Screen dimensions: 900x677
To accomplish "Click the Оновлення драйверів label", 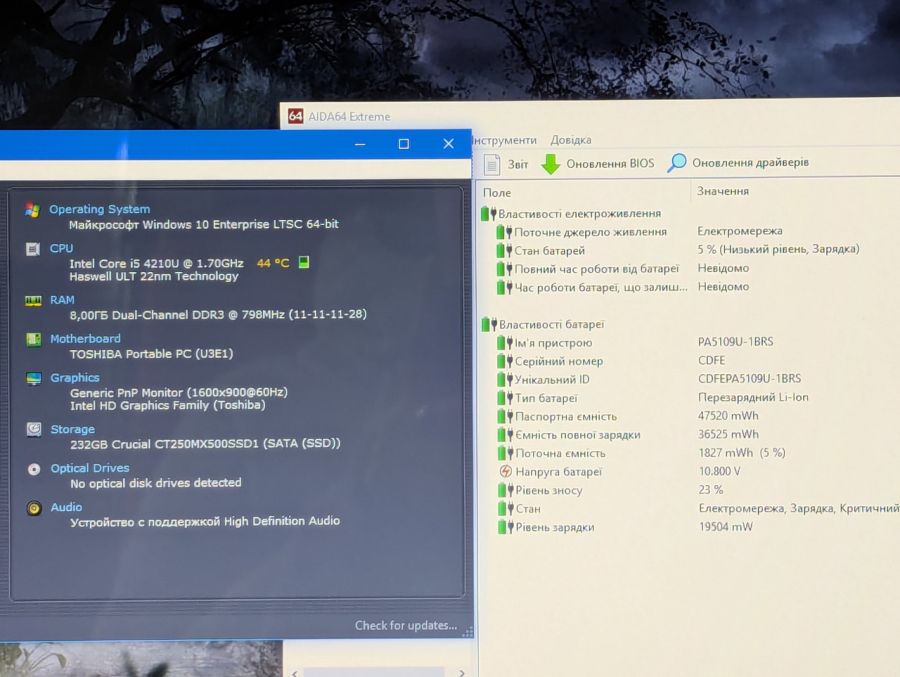I will (x=750, y=163).
